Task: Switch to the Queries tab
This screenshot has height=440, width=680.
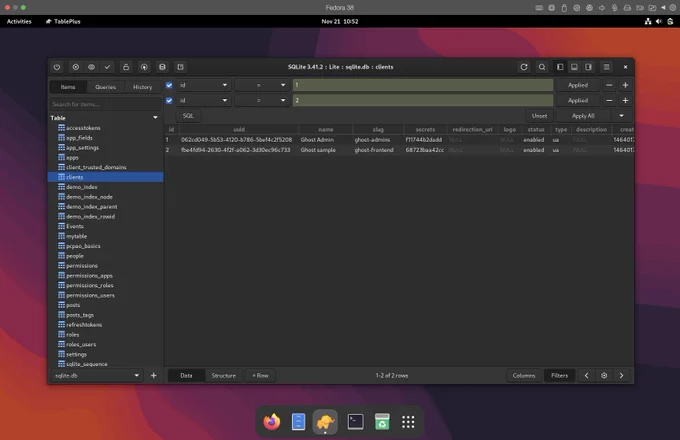Action: (105, 87)
